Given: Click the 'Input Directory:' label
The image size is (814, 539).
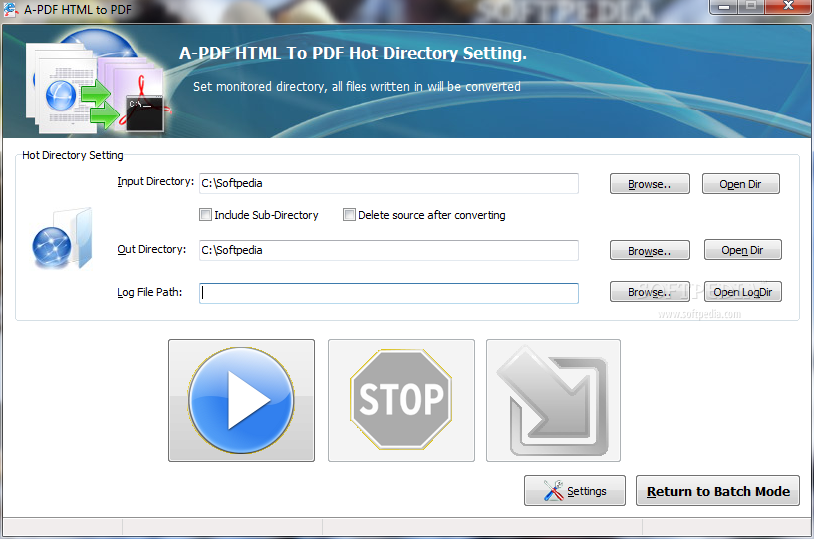Looking at the screenshot, I should 155,181.
